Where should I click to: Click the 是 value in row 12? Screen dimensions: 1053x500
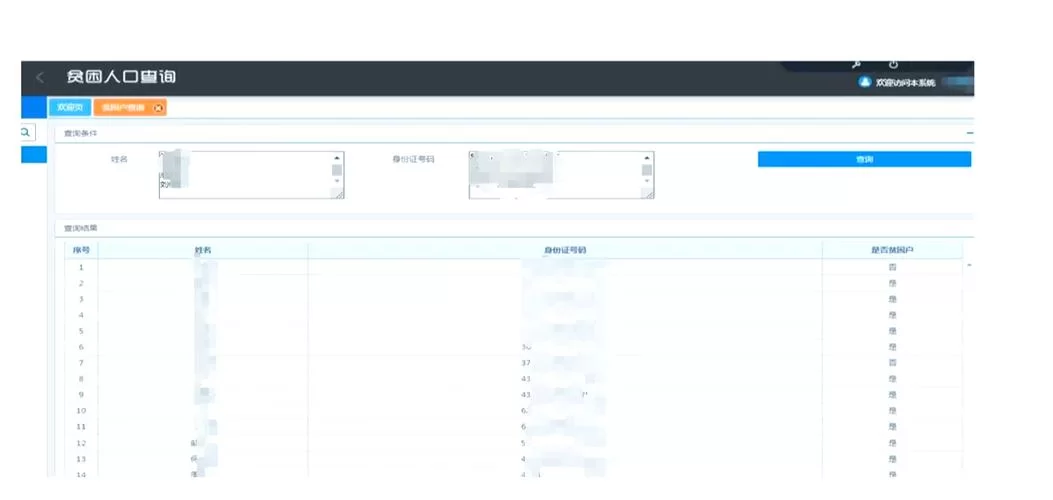point(892,443)
